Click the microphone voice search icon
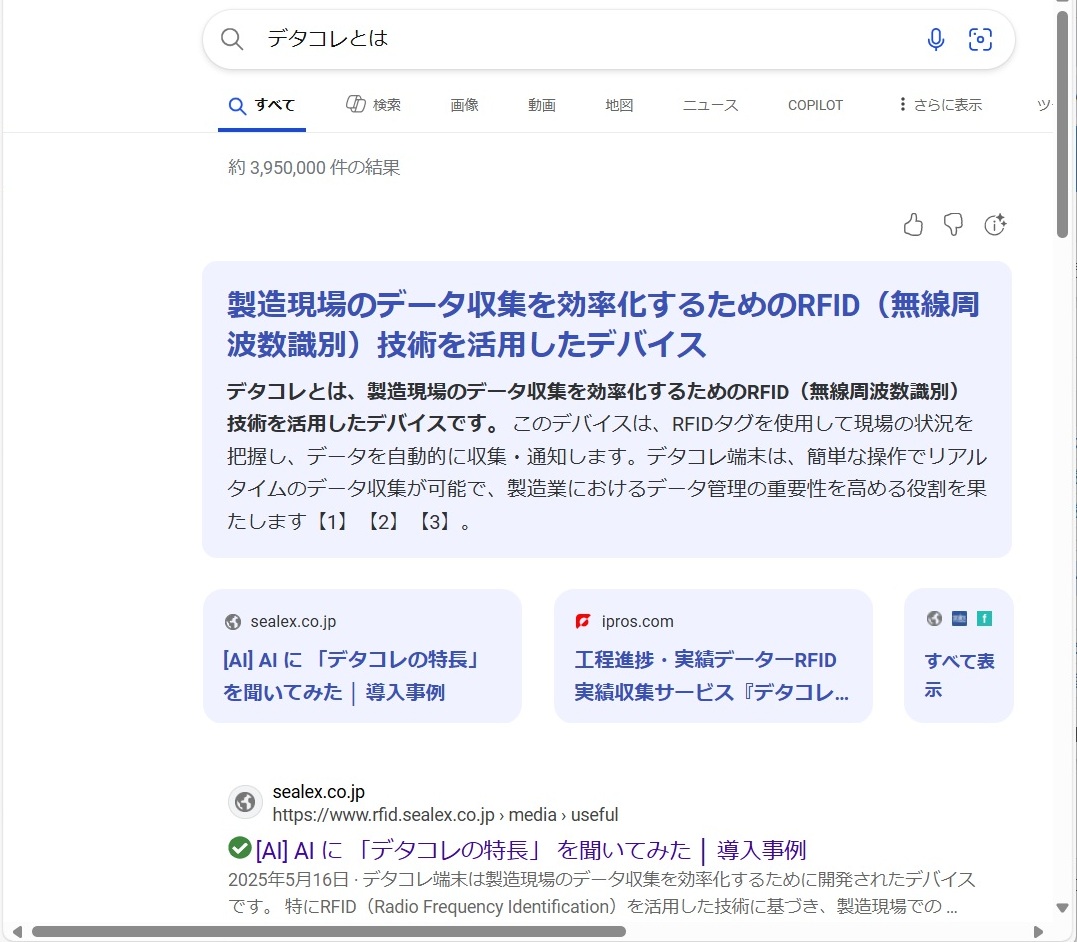 coord(935,39)
